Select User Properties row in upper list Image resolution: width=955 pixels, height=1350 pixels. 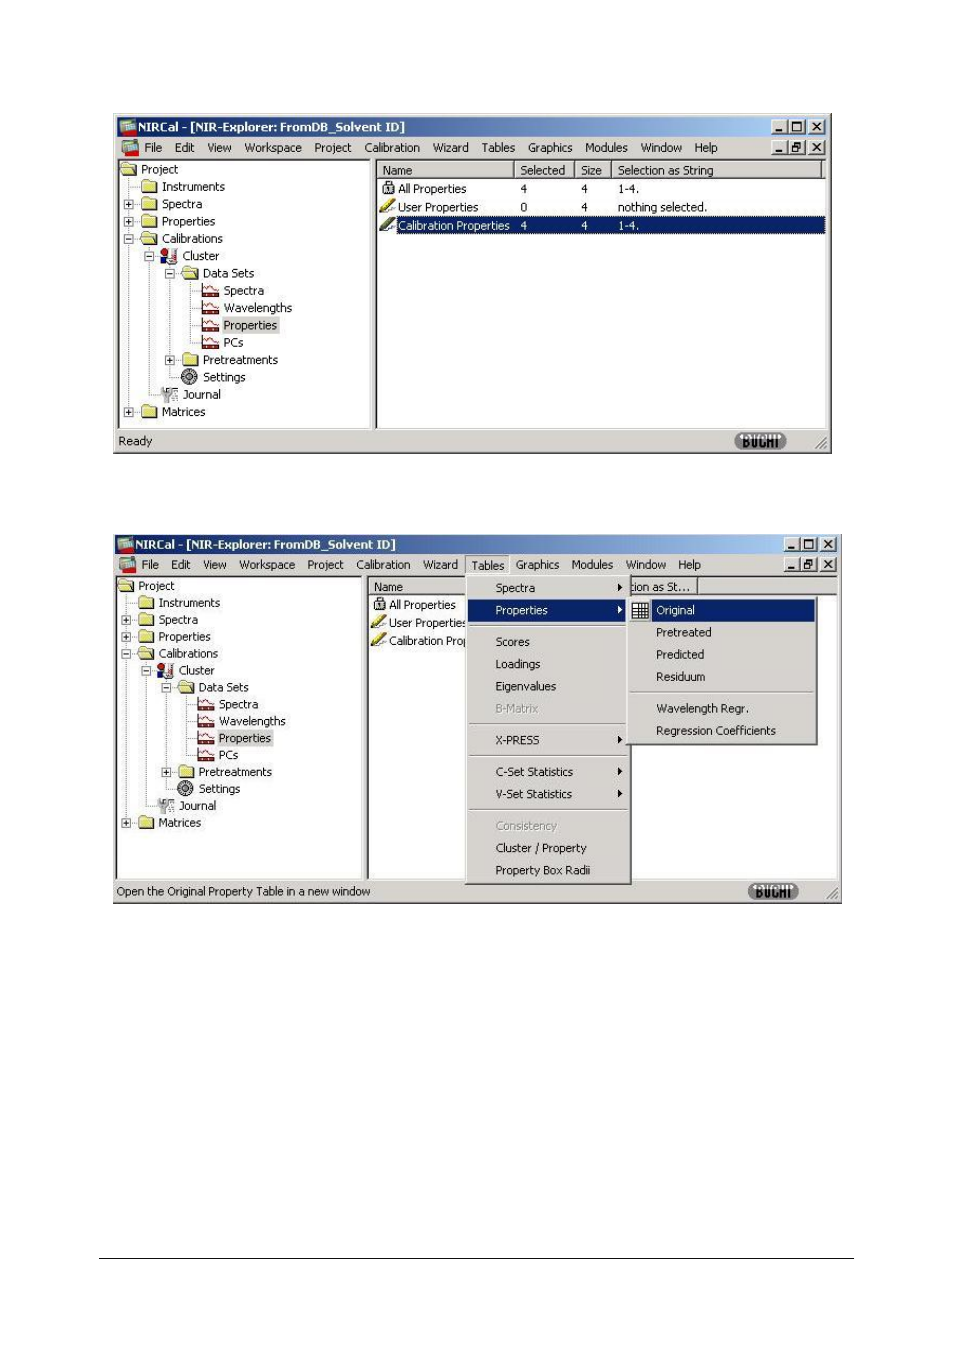point(602,207)
